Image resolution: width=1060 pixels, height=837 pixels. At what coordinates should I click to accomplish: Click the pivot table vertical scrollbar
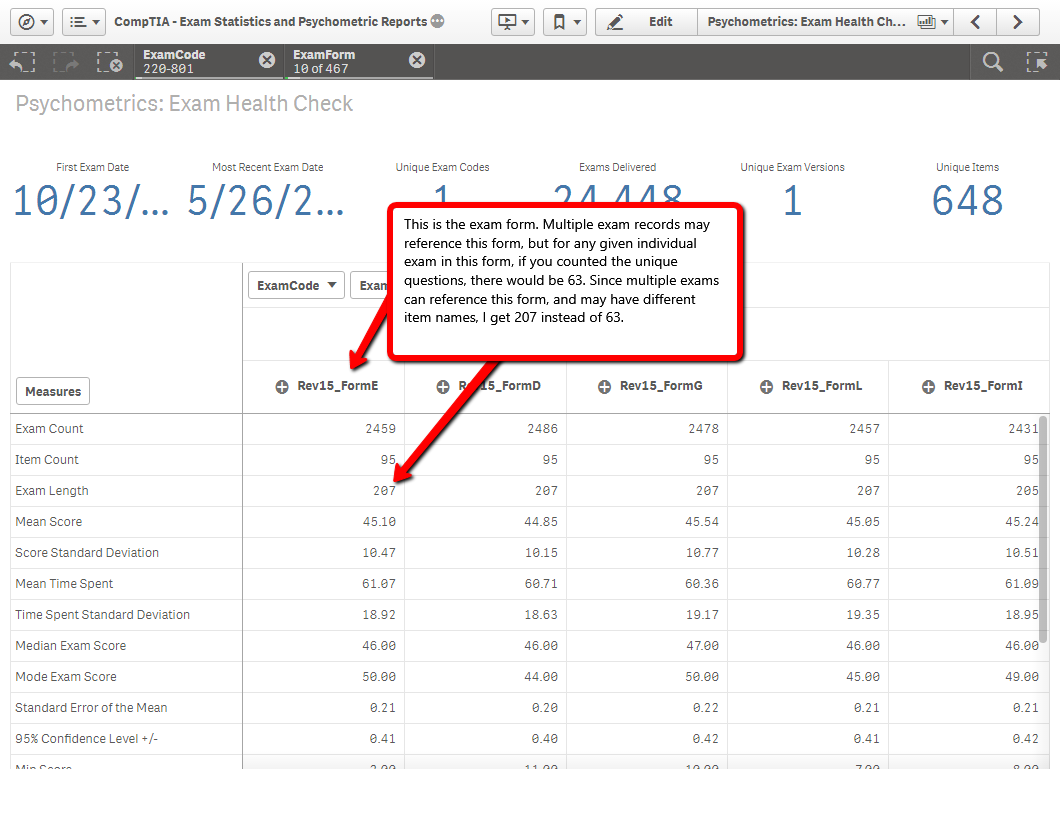[x=1044, y=529]
